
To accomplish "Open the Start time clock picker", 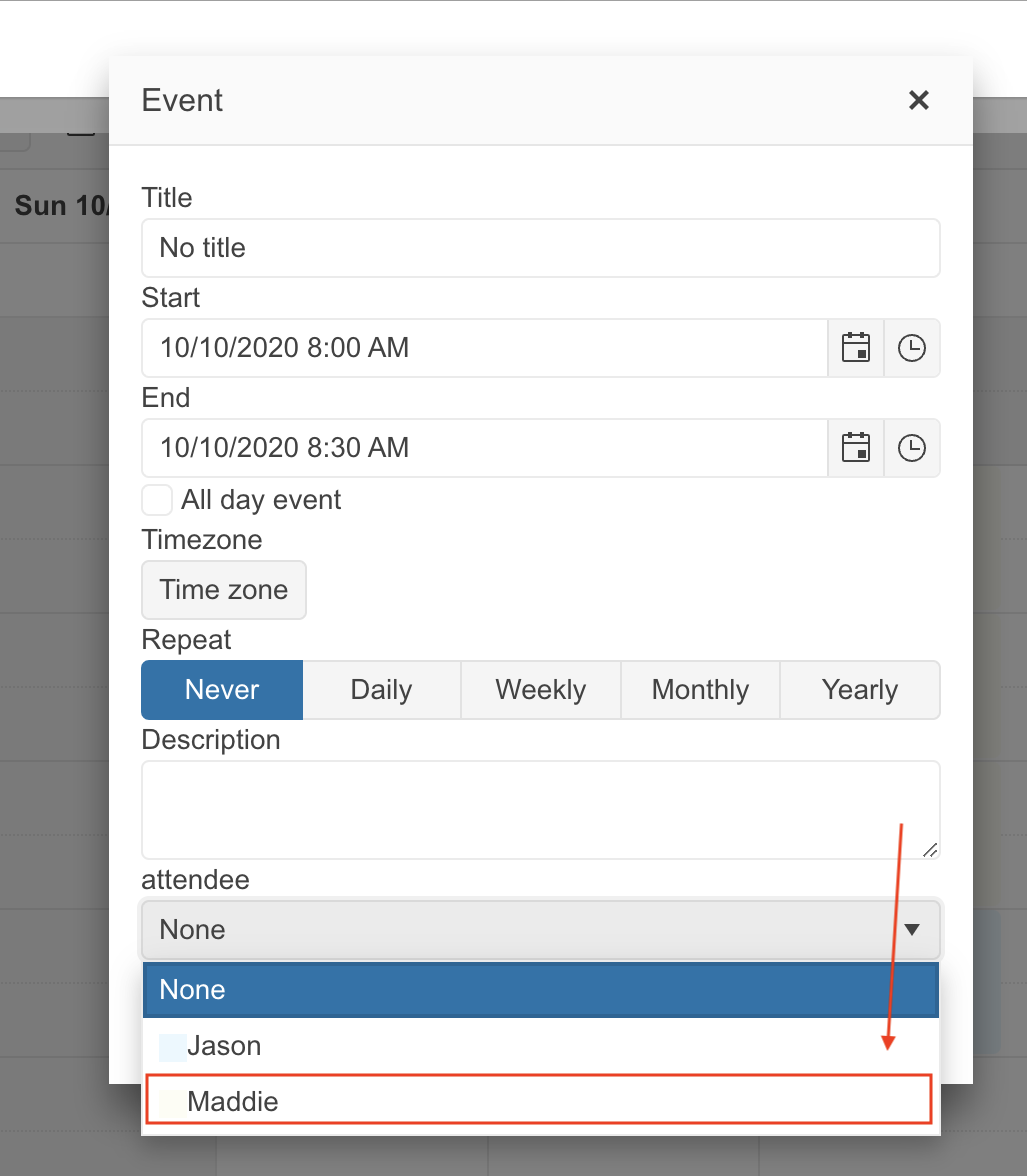I will 911,348.
